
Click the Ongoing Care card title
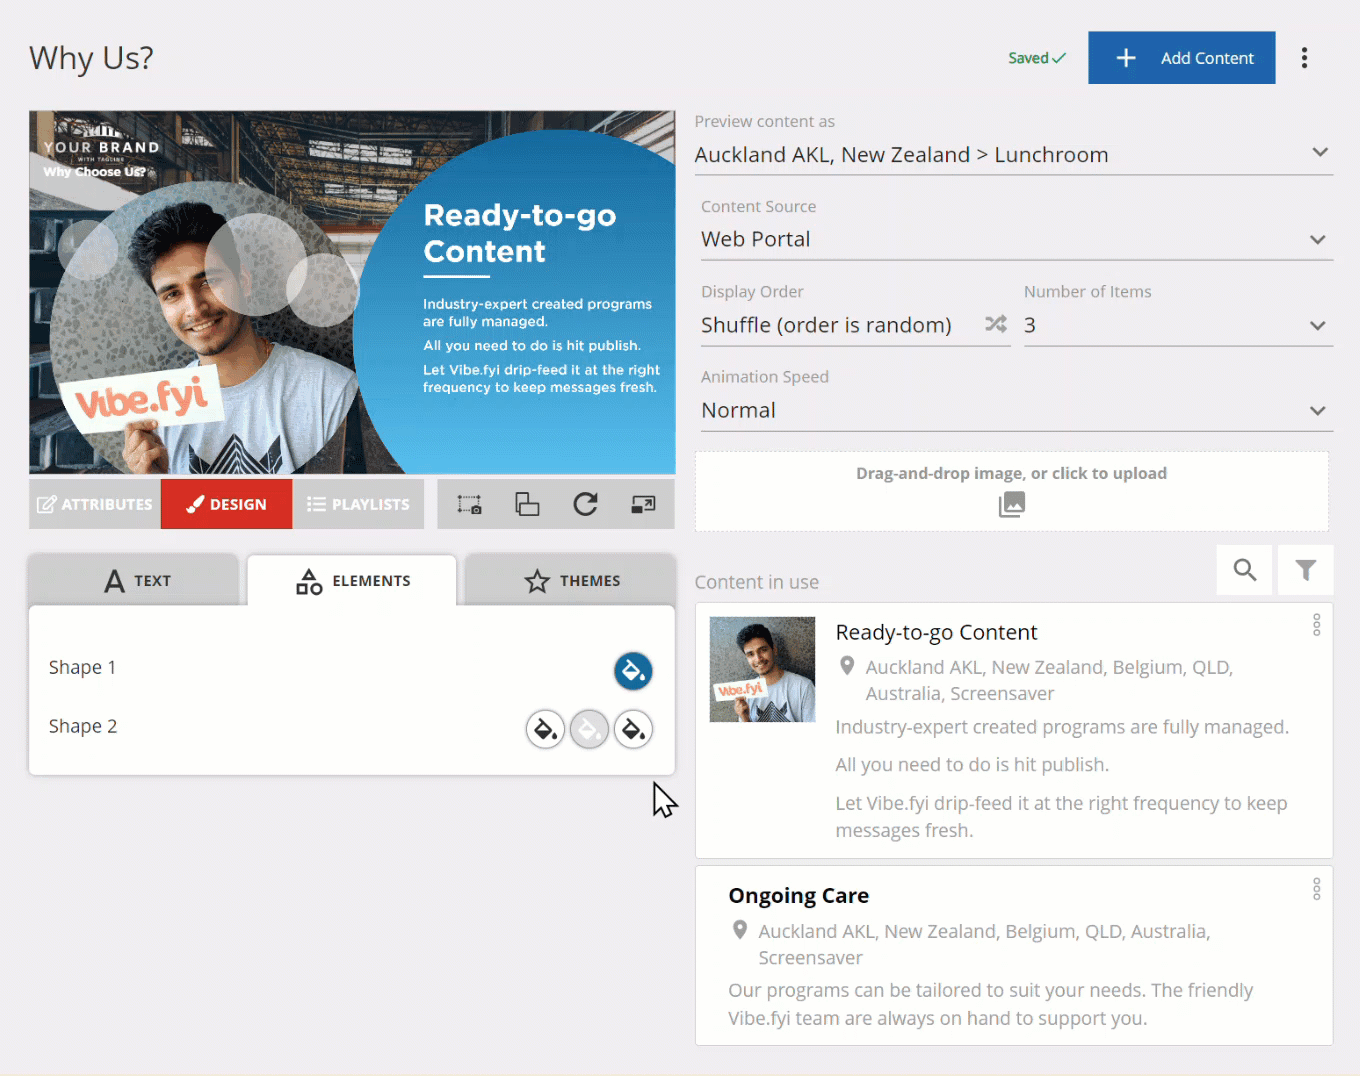tap(798, 896)
